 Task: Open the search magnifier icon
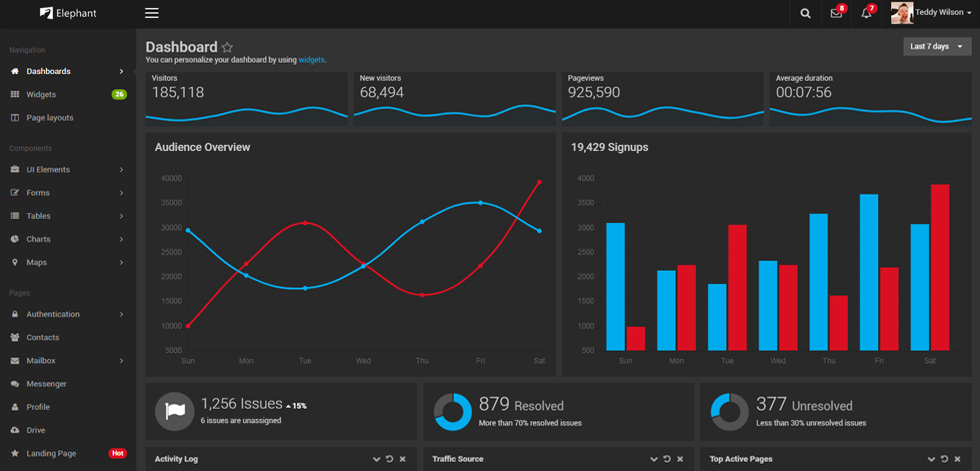805,13
